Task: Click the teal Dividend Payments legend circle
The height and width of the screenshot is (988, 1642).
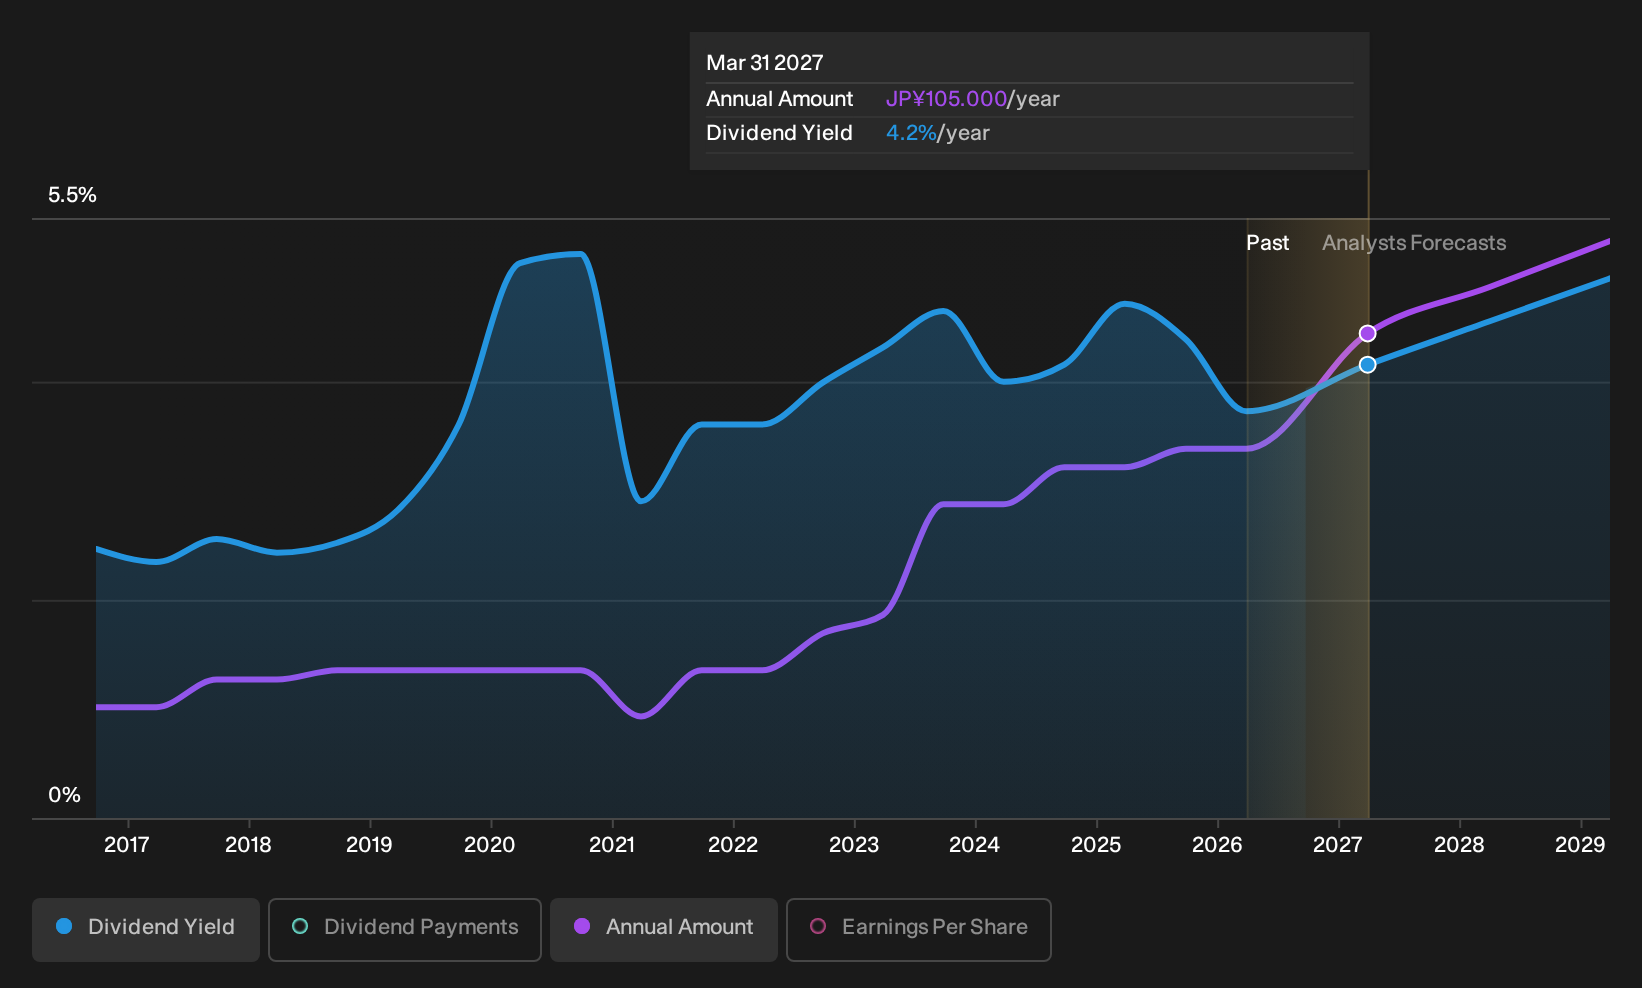Action: coord(300,926)
